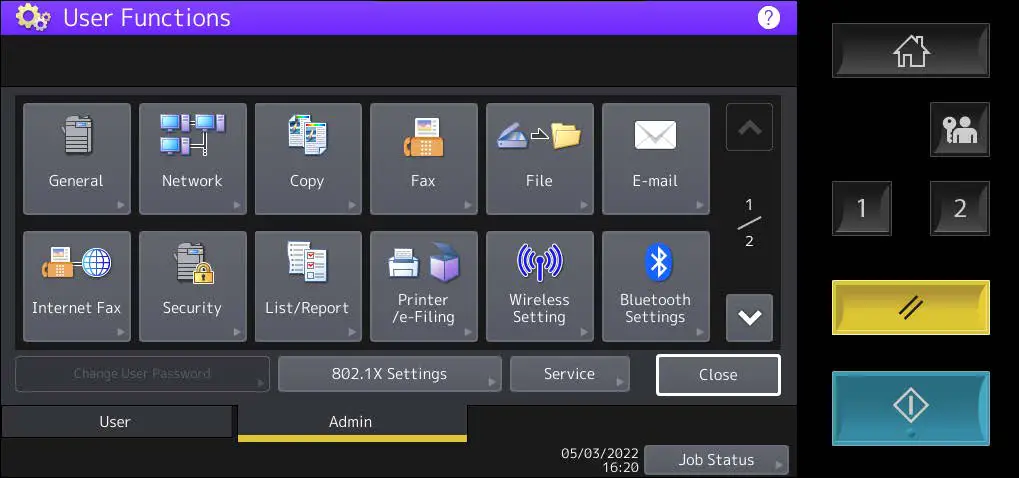Tap the blue Start button
The height and width of the screenshot is (478, 1019).
(x=910, y=408)
